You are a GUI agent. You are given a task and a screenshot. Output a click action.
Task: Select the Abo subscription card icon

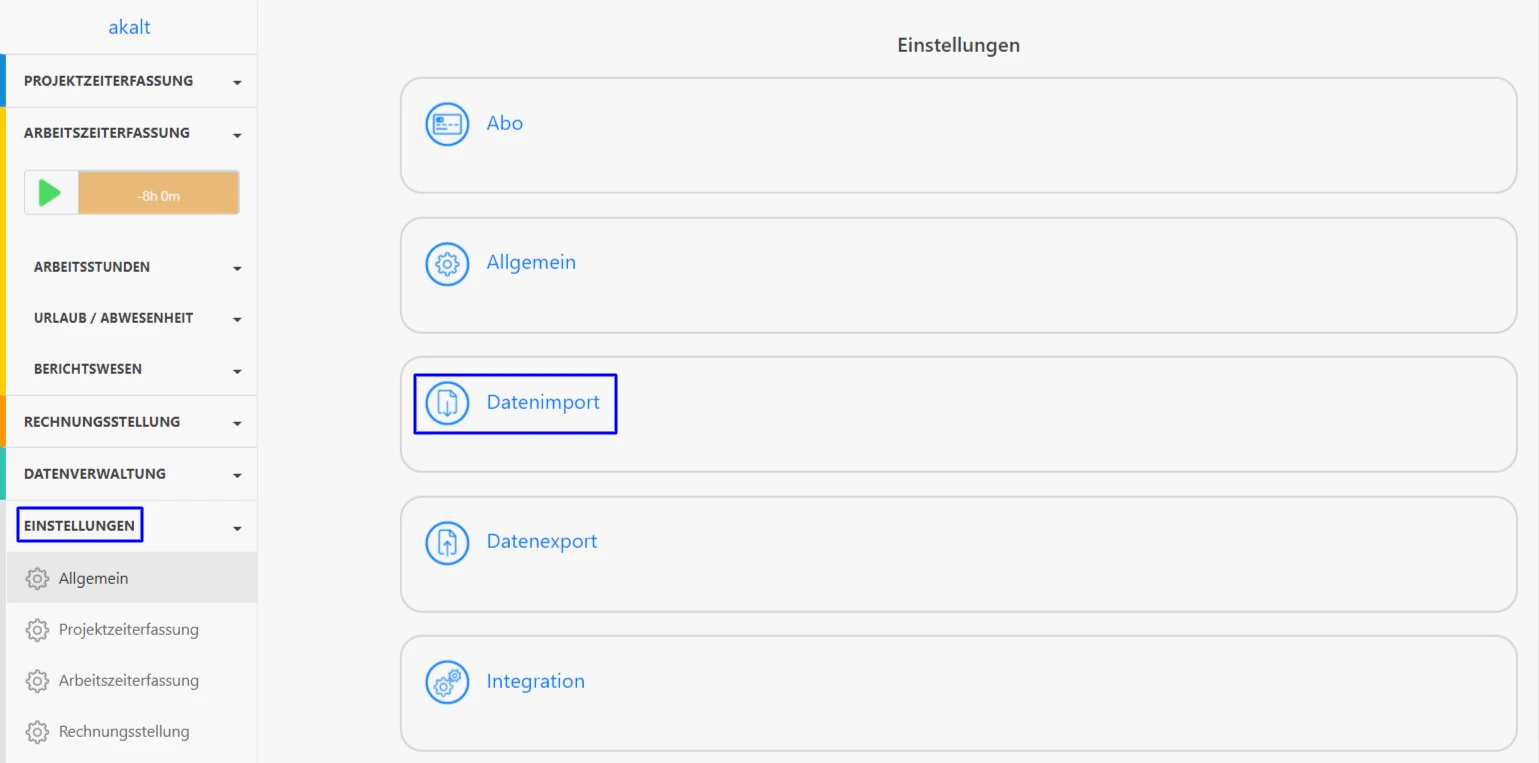[447, 124]
